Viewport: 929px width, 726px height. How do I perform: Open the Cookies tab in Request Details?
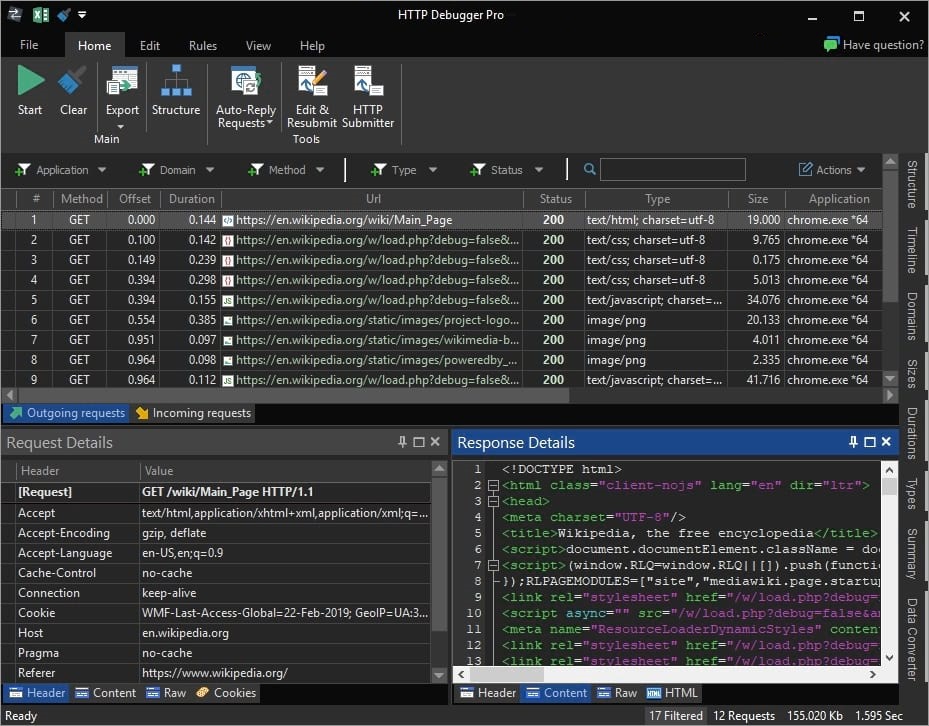point(226,693)
